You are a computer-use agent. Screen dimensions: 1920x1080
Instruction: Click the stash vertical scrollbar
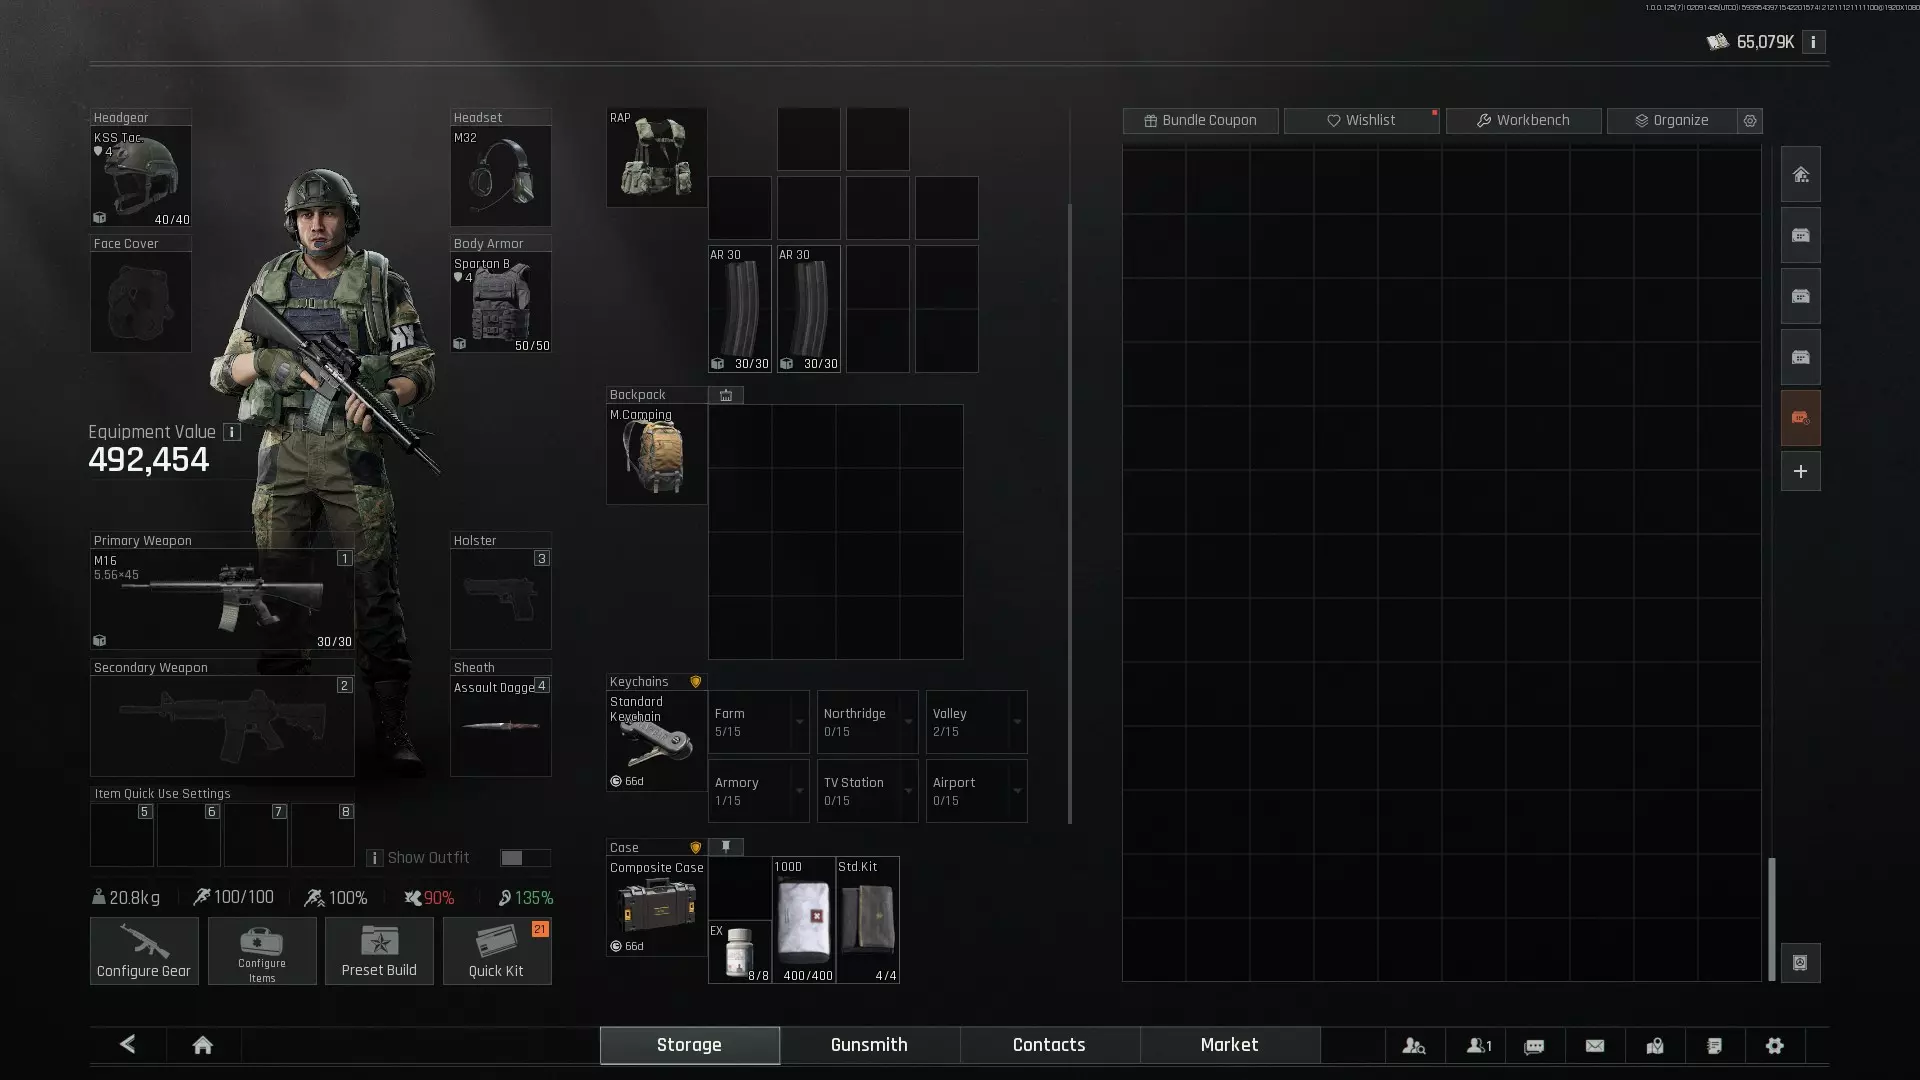coord(1772,918)
